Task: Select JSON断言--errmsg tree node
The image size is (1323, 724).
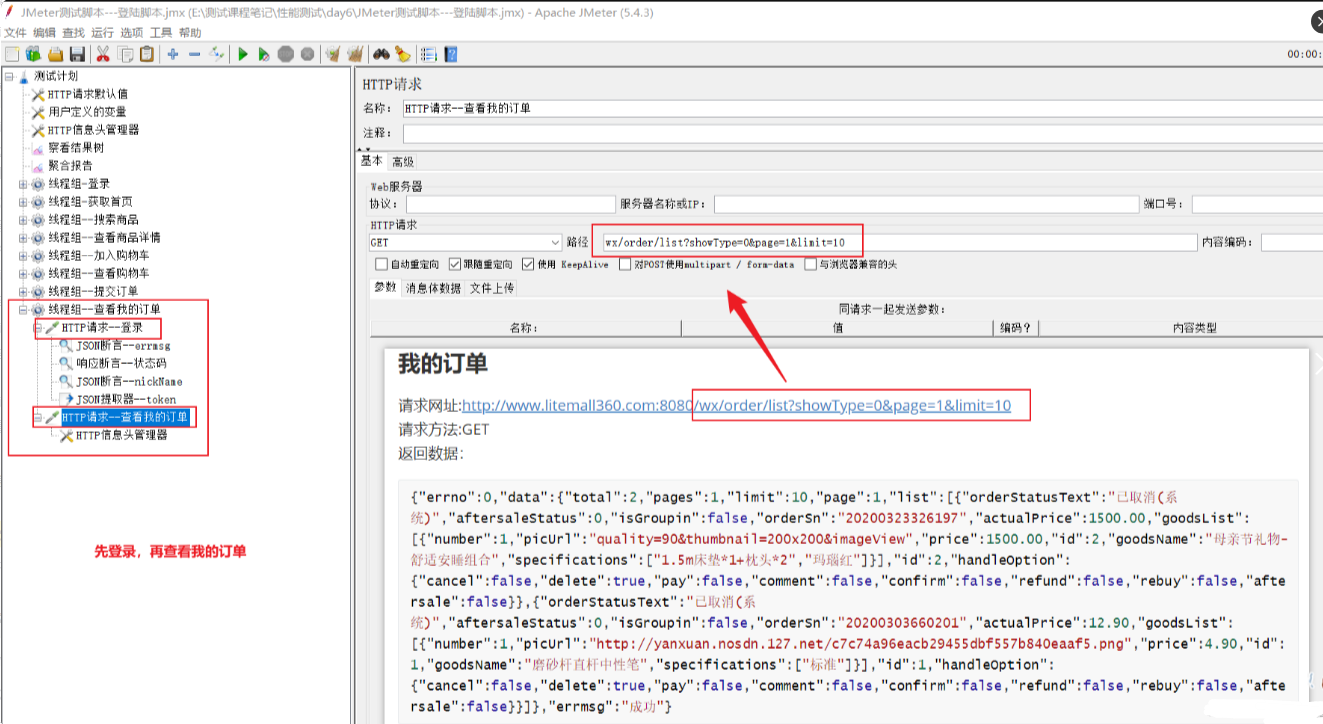Action: (x=122, y=346)
